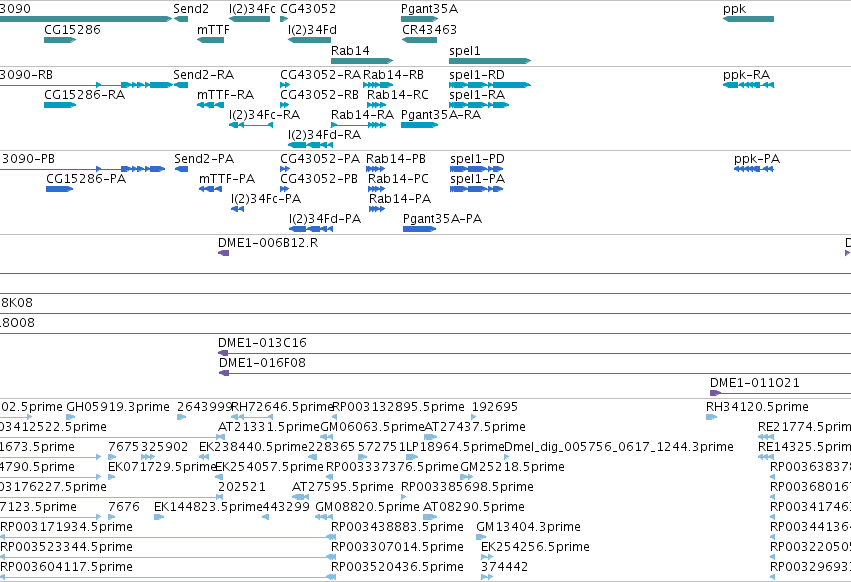Select the 192695 EST marker
Image resolution: width=851 pixels, height=582 pixels.
pyautogui.click(x=474, y=417)
